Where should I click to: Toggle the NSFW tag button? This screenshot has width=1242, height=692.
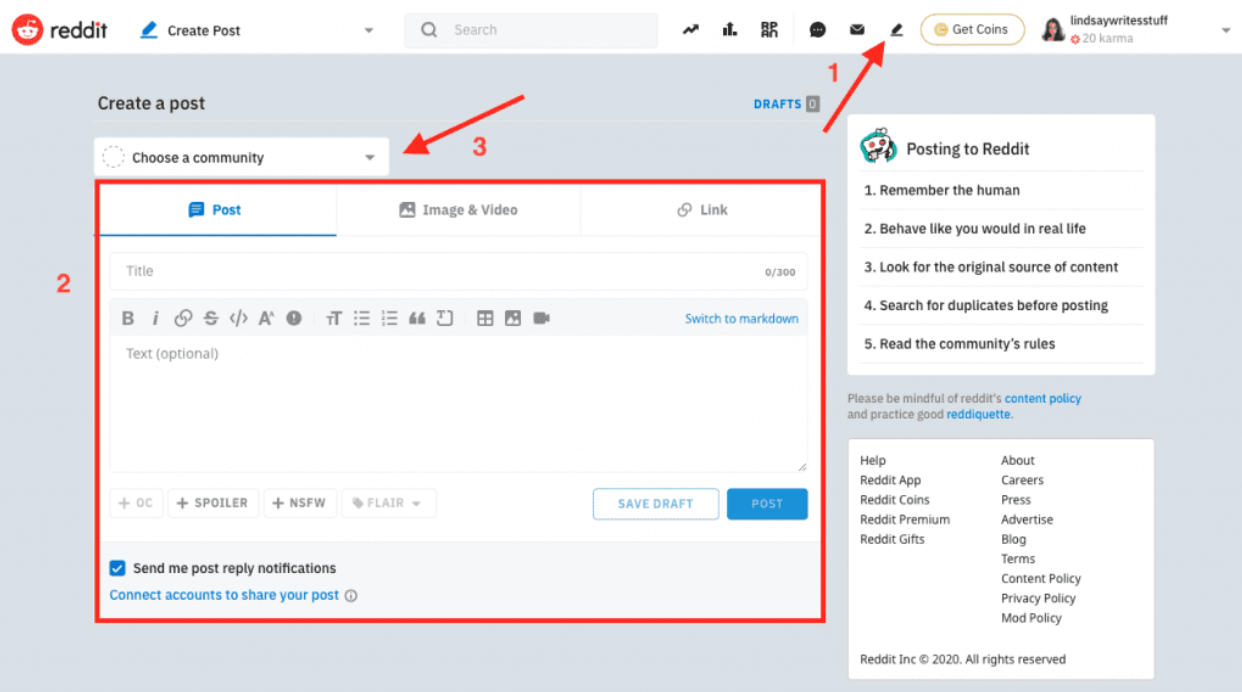point(300,503)
